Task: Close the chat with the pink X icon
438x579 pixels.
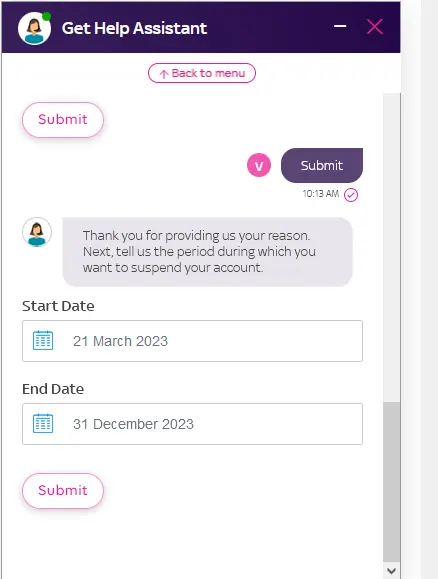Action: tap(374, 27)
